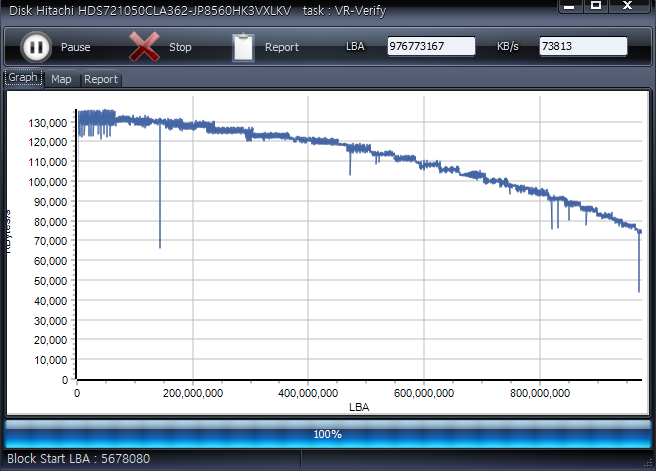Click the 130,000 y-axis label
The height and width of the screenshot is (471, 656).
(48, 123)
